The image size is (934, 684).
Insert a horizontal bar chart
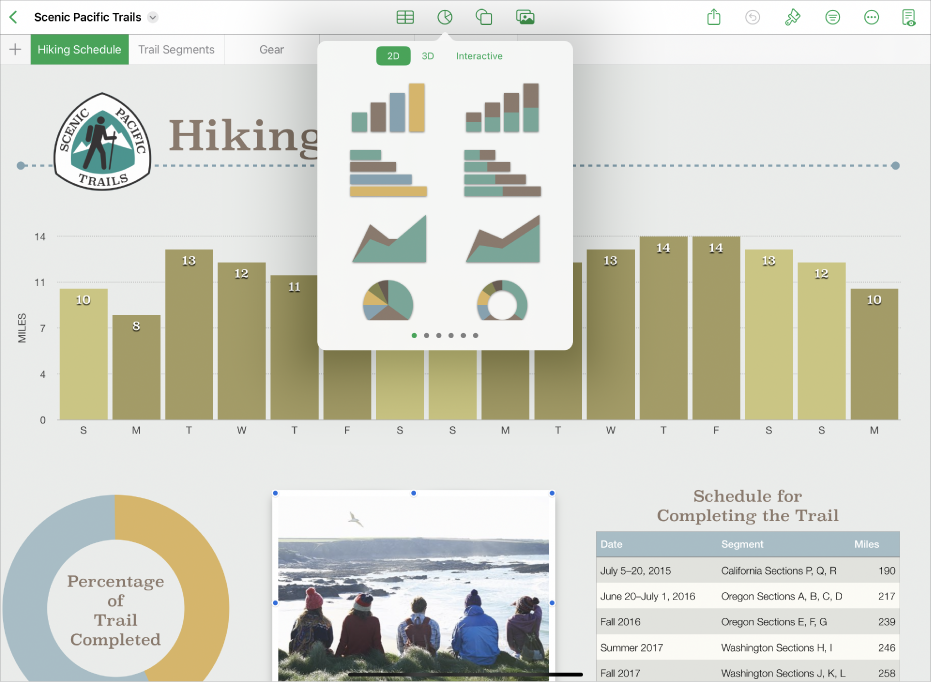click(x=388, y=173)
